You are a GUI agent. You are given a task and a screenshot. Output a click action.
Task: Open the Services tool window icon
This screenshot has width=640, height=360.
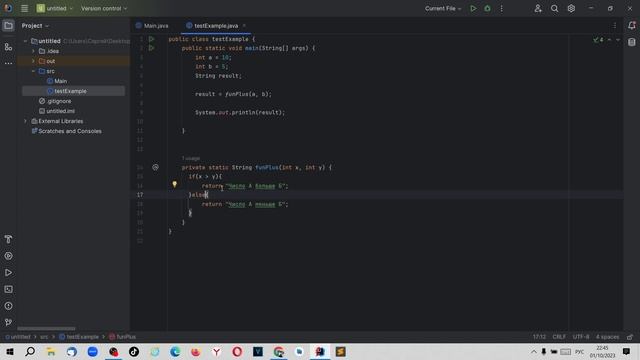pyautogui.click(x=8, y=256)
